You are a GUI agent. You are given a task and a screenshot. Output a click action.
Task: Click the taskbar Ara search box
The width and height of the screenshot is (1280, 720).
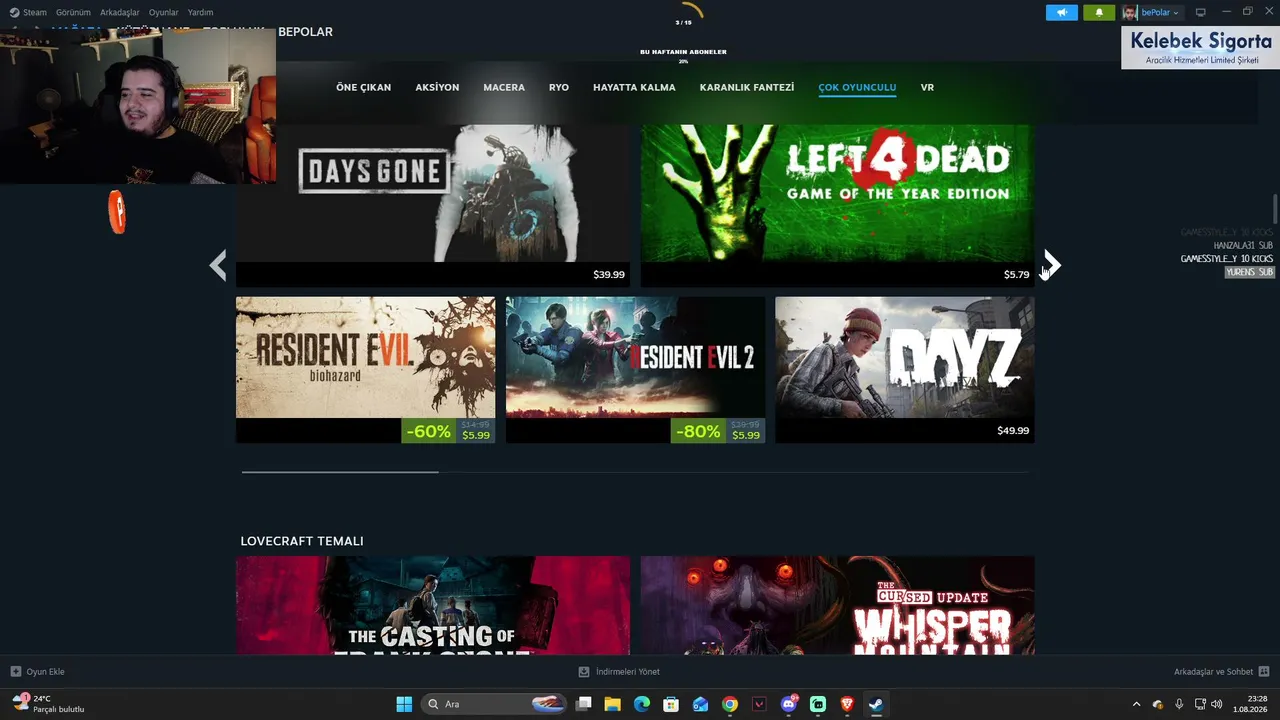coord(495,704)
